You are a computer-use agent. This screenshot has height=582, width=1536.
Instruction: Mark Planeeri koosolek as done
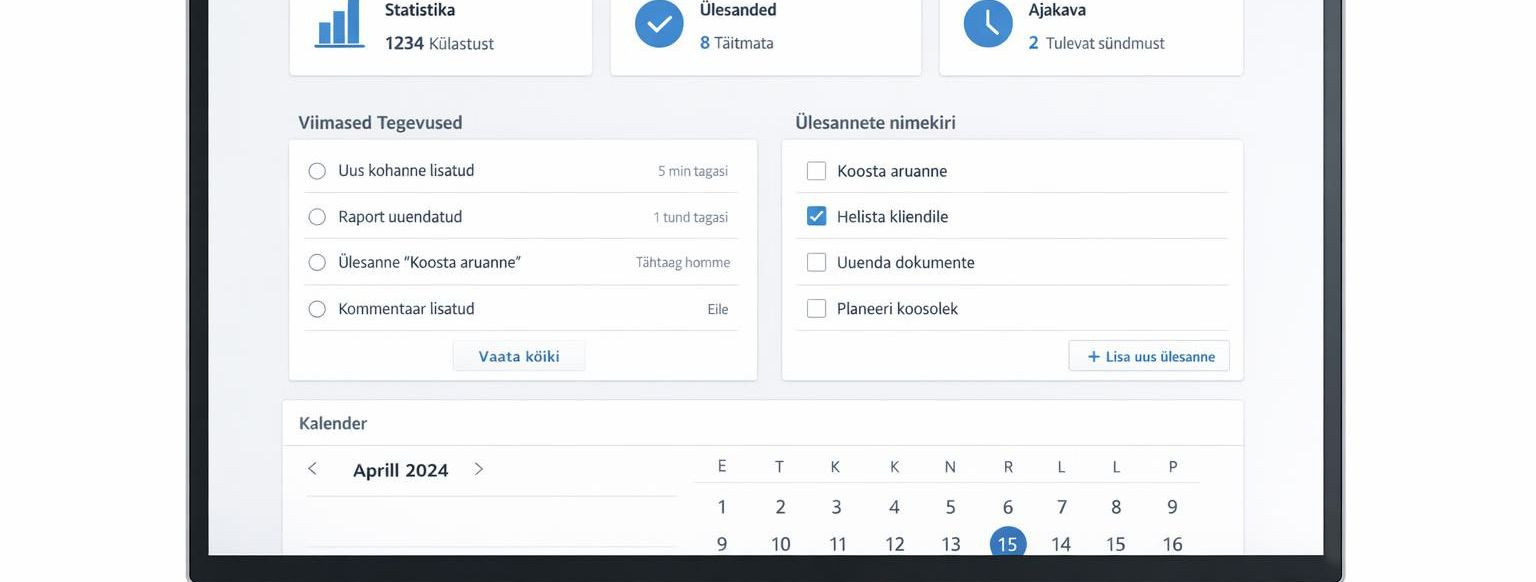pyautogui.click(x=816, y=308)
